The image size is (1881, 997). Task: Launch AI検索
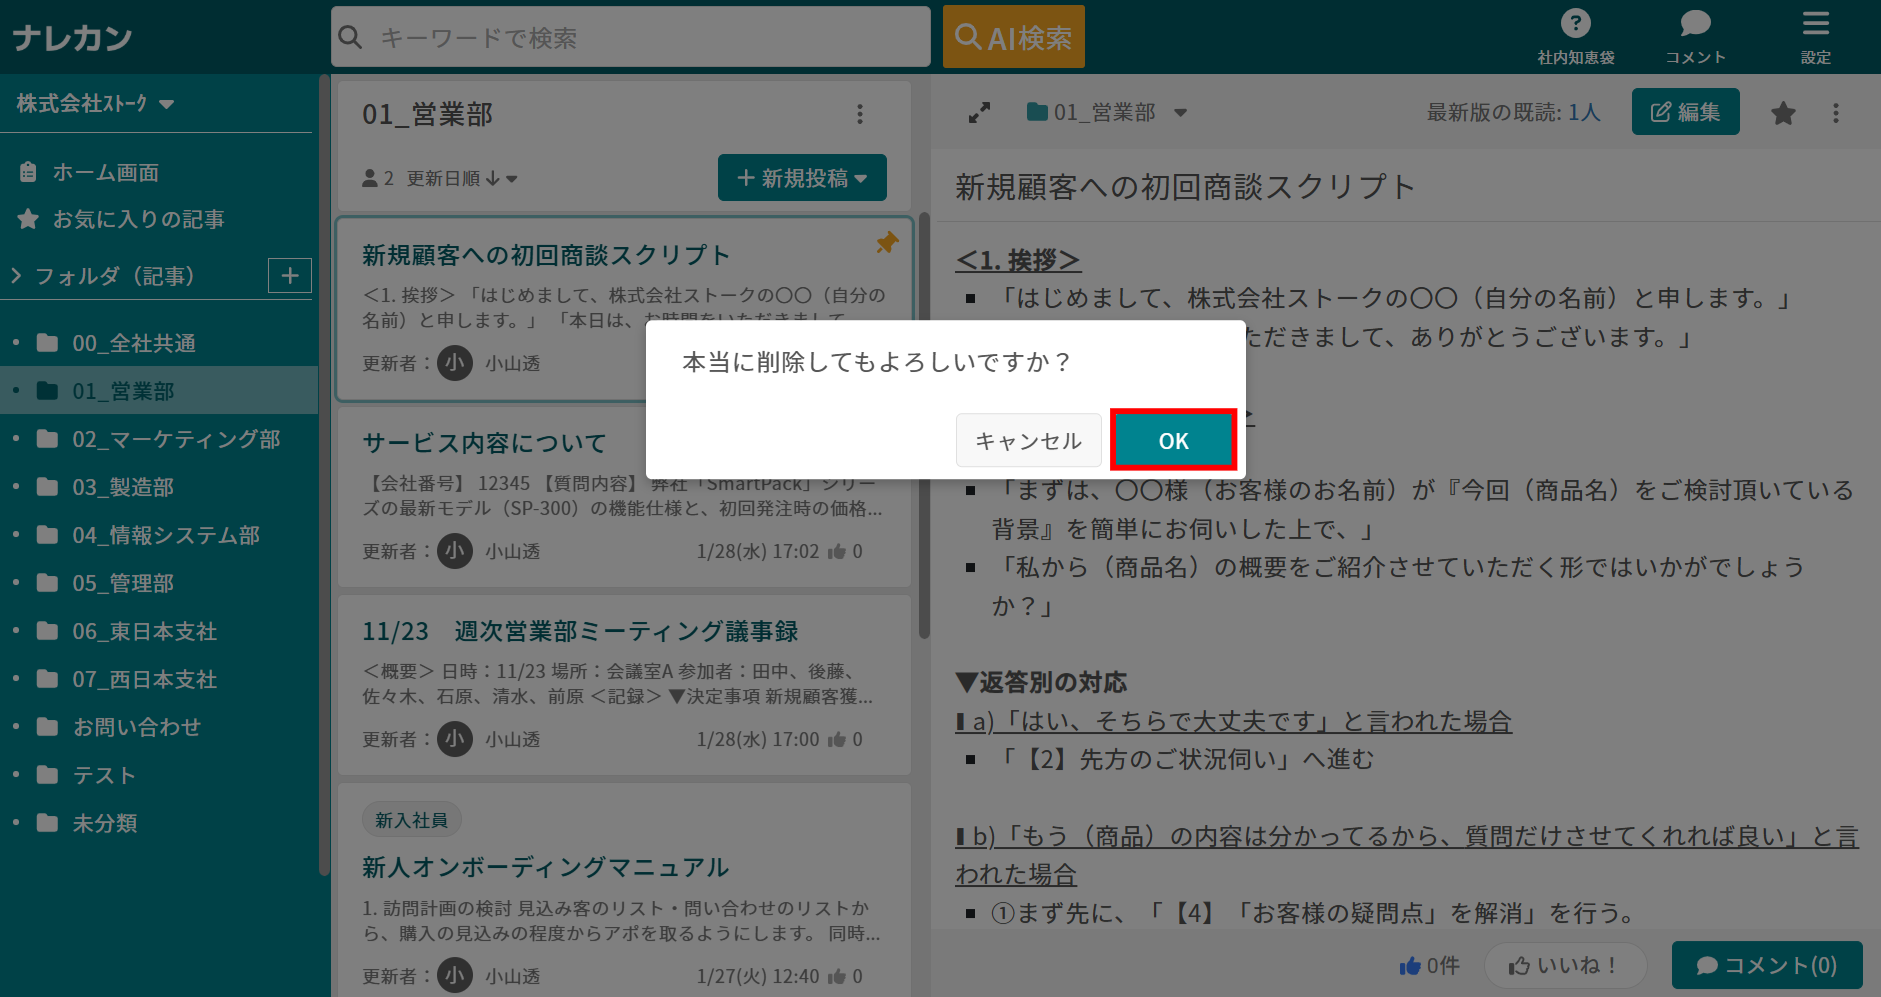(x=1013, y=36)
